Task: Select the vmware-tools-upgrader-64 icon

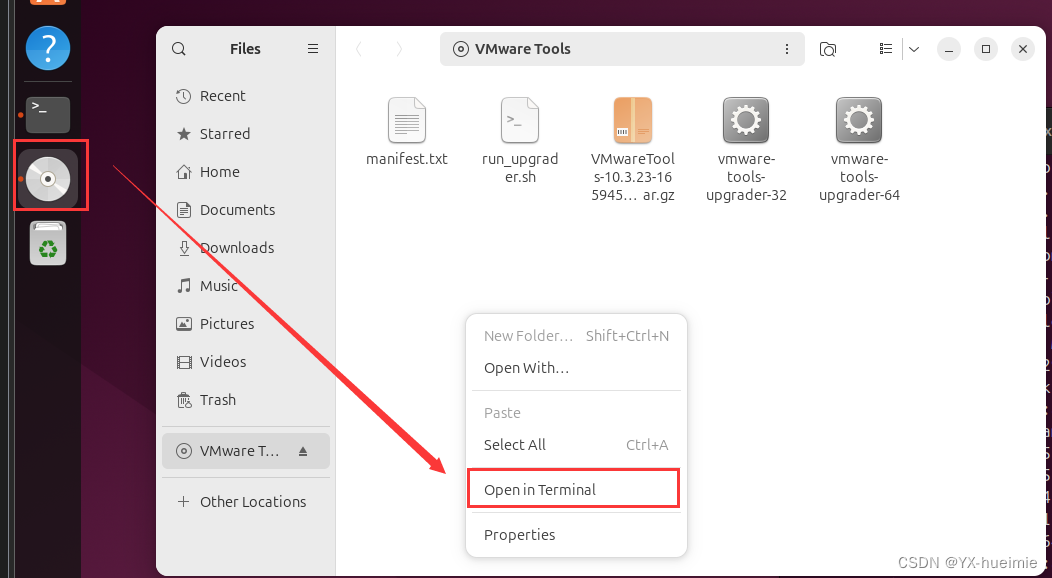Action: click(x=859, y=121)
